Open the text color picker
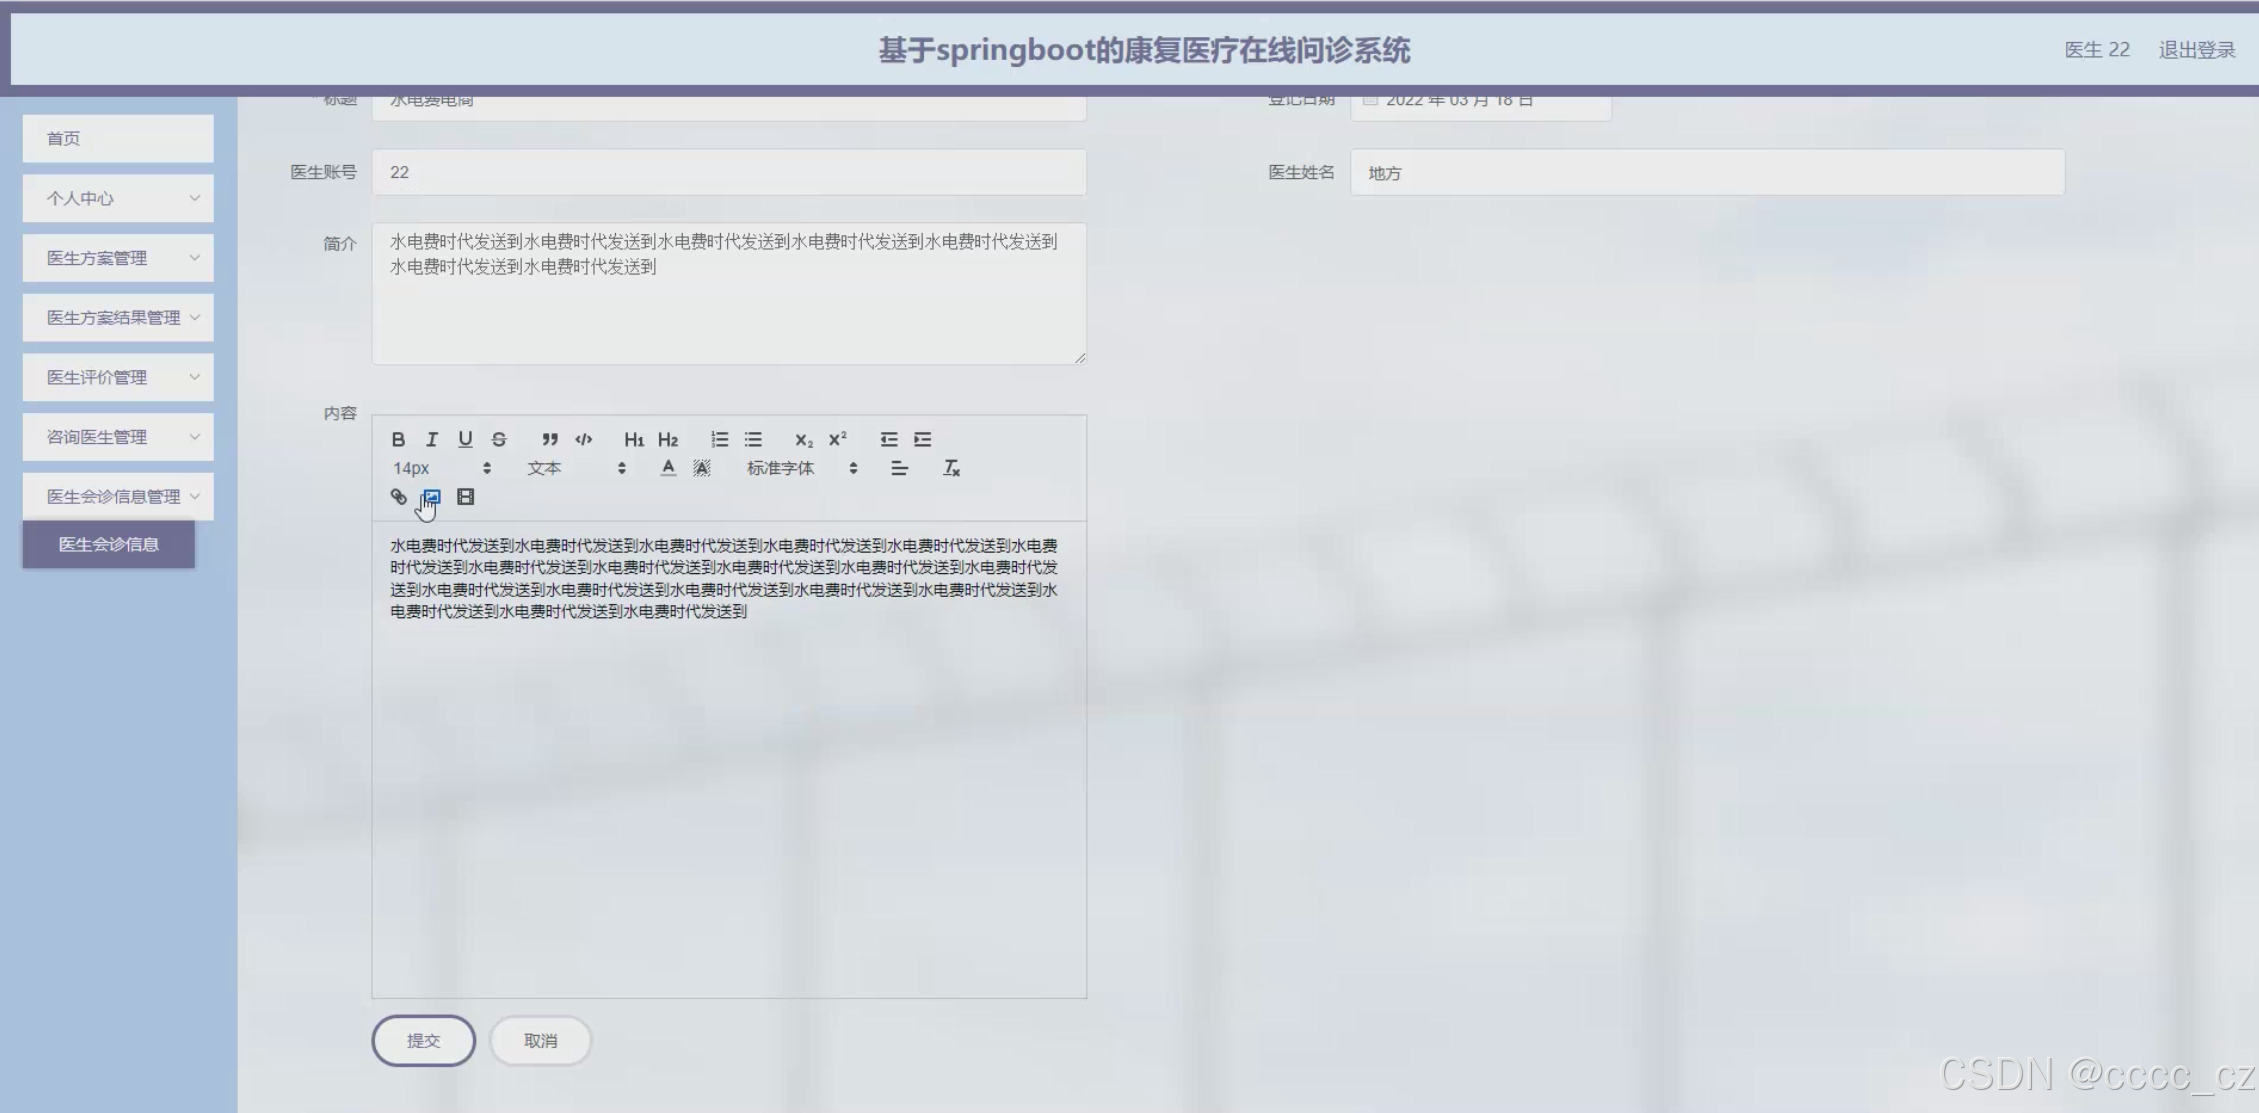 tap(668, 468)
